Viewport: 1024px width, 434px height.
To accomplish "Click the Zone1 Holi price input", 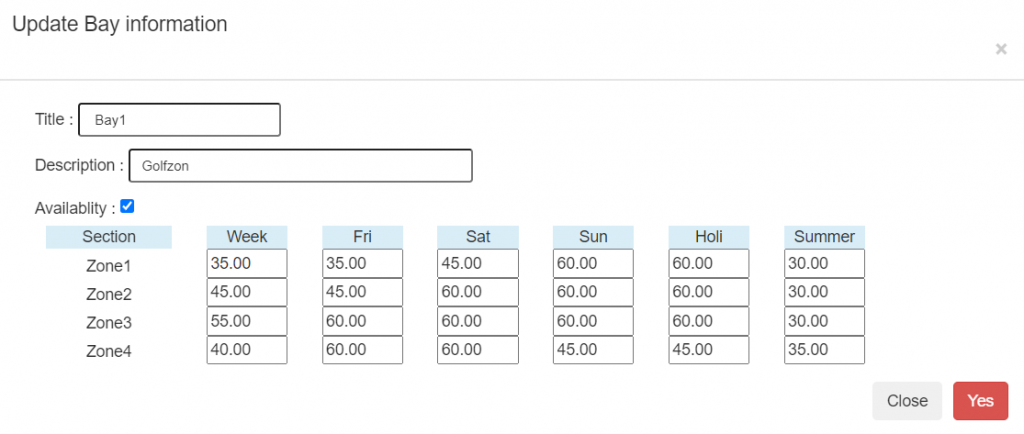I will [709, 264].
